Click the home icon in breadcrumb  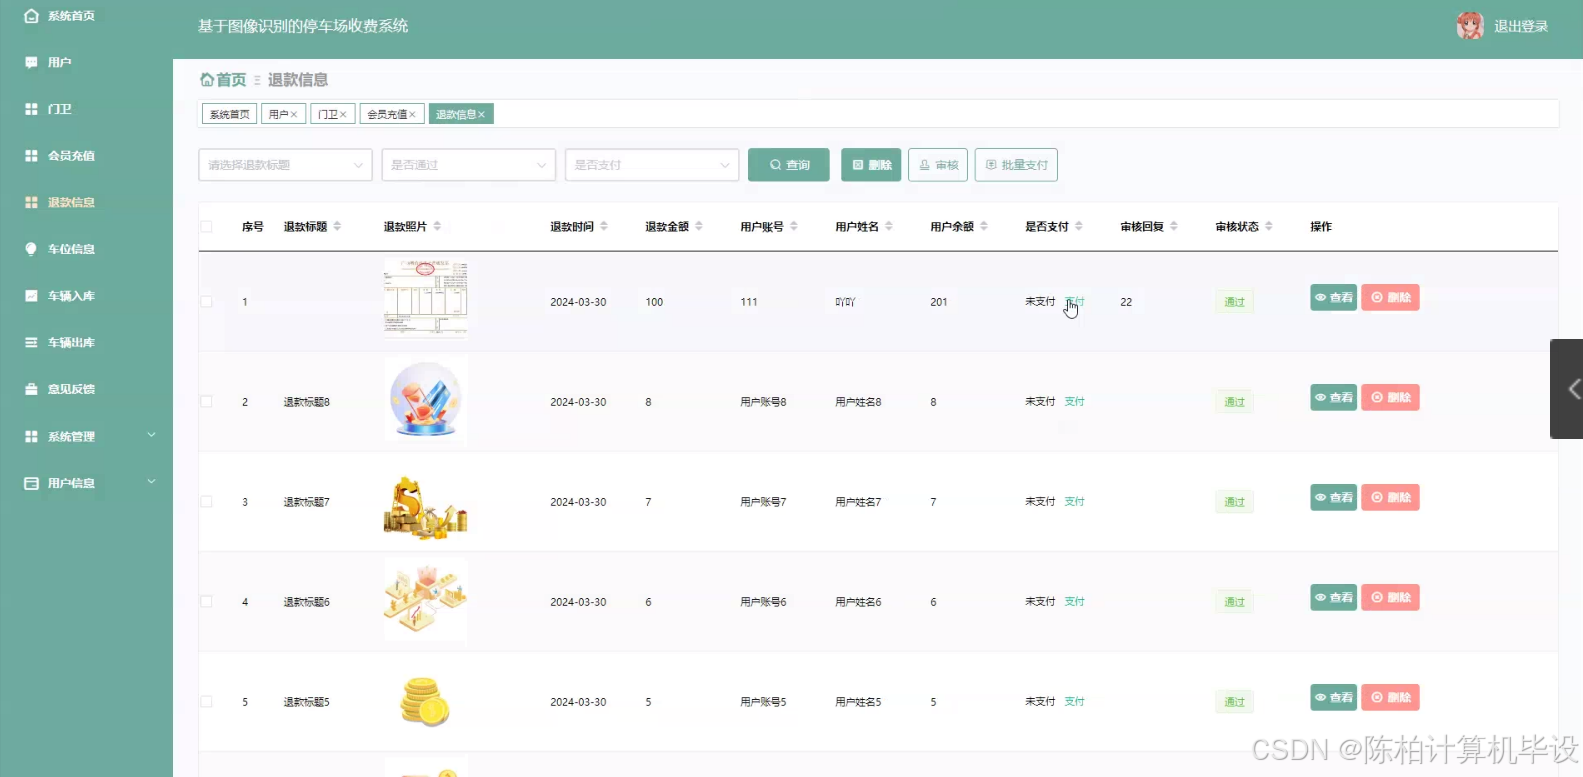click(x=207, y=79)
